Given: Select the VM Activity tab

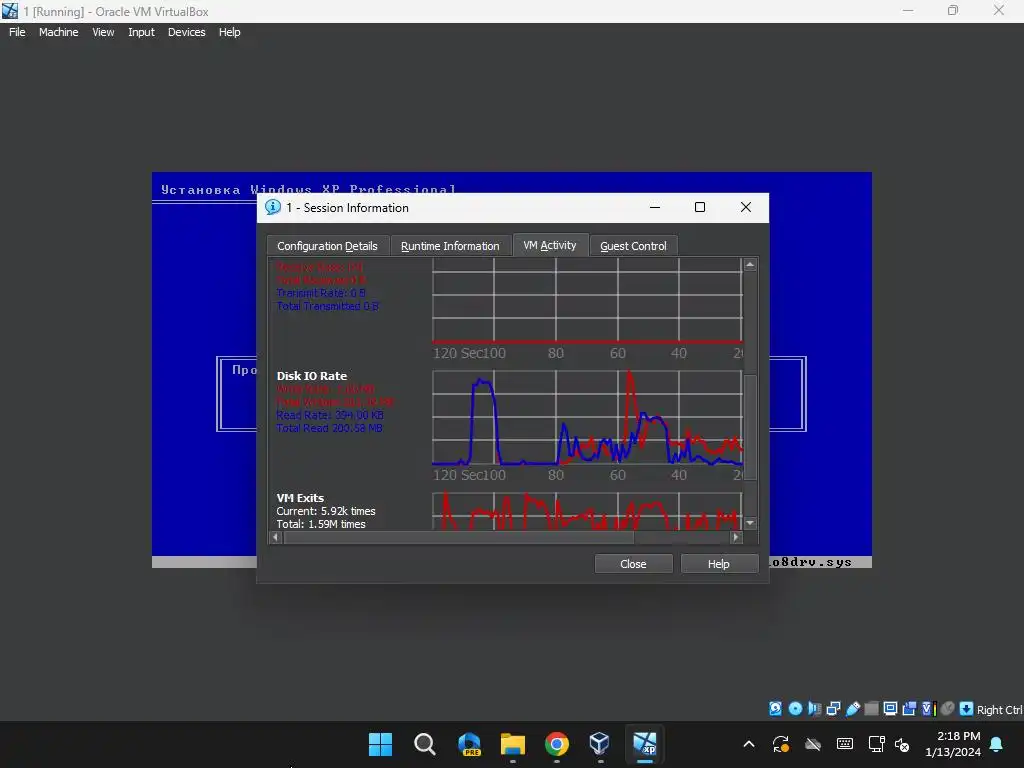Looking at the screenshot, I should 550,245.
